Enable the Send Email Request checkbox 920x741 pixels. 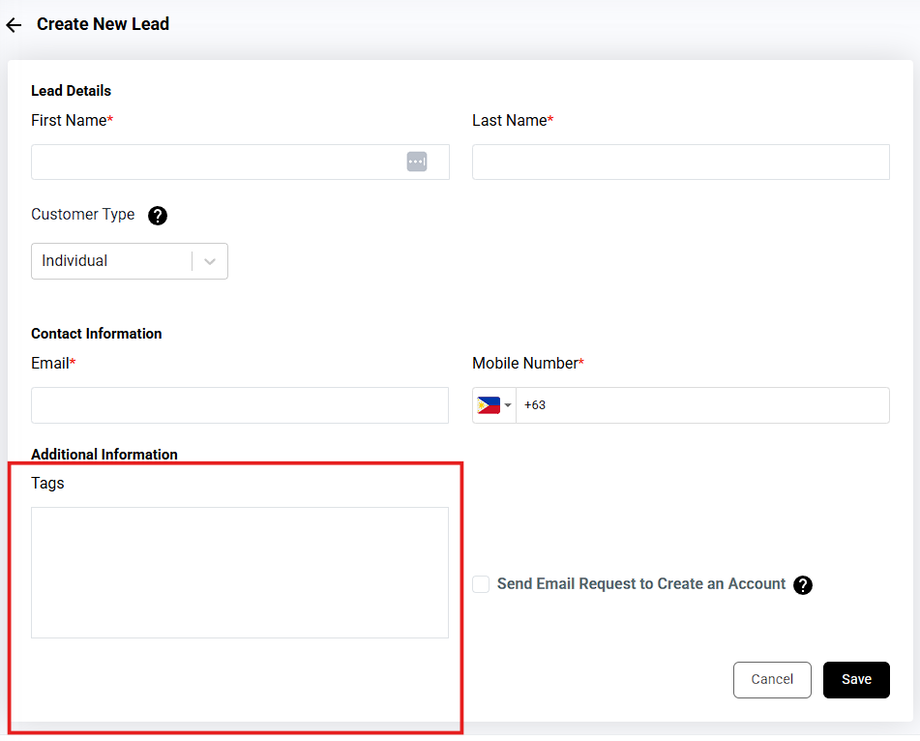[481, 584]
